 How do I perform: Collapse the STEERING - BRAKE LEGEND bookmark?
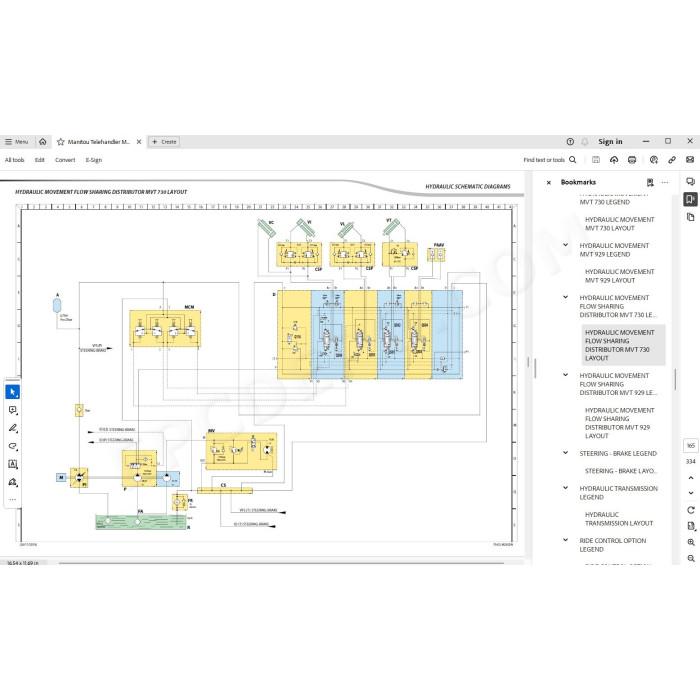(x=565, y=453)
